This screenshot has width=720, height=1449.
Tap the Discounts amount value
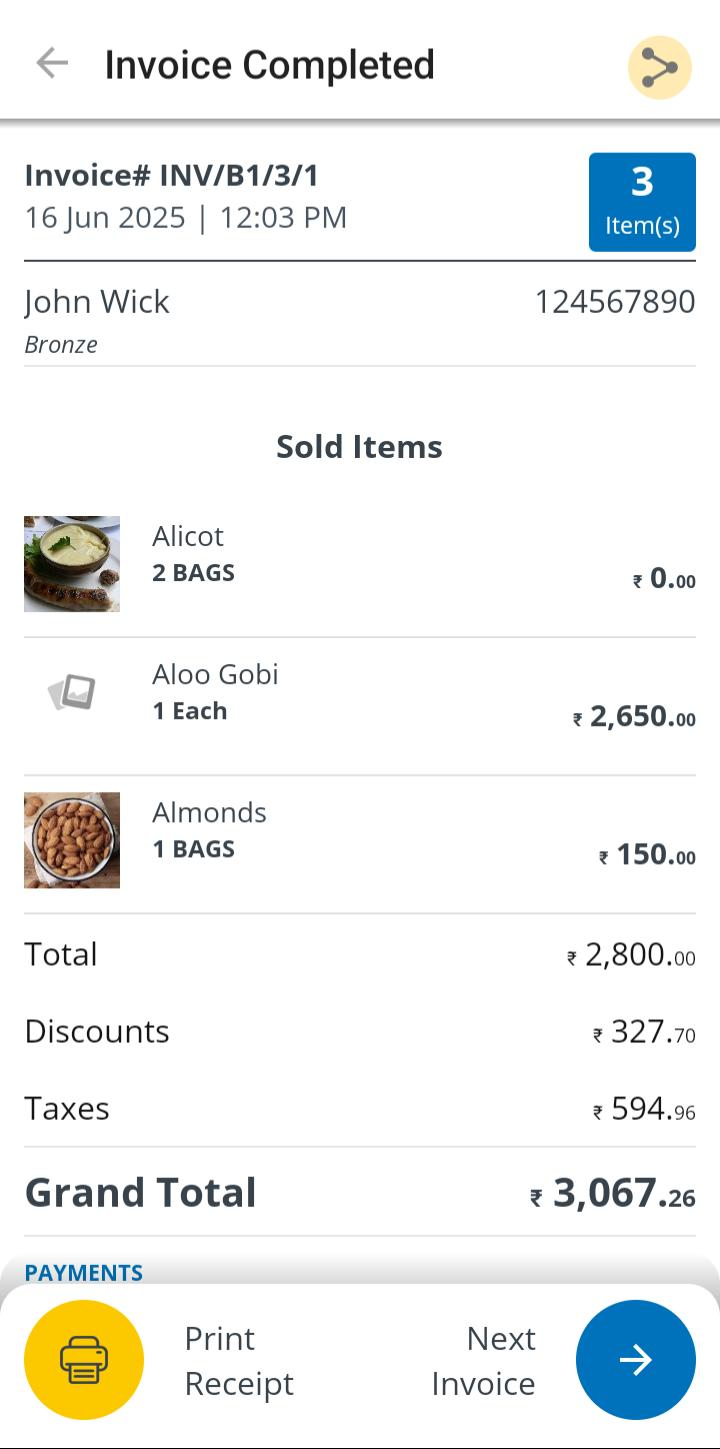click(644, 1032)
